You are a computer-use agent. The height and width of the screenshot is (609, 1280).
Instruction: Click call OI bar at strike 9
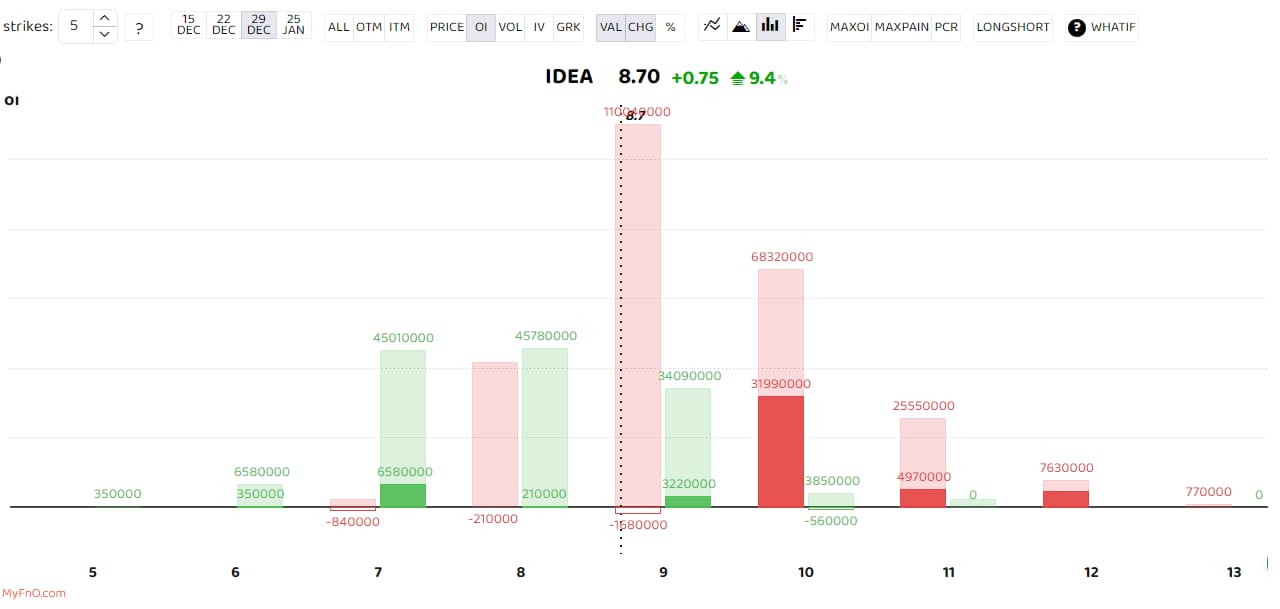pos(638,315)
